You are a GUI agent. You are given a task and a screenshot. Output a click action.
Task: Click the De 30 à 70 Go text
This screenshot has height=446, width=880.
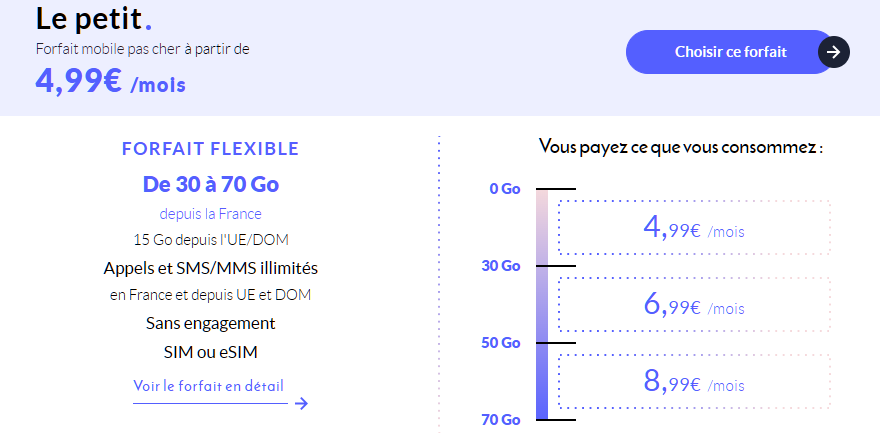coord(210,184)
